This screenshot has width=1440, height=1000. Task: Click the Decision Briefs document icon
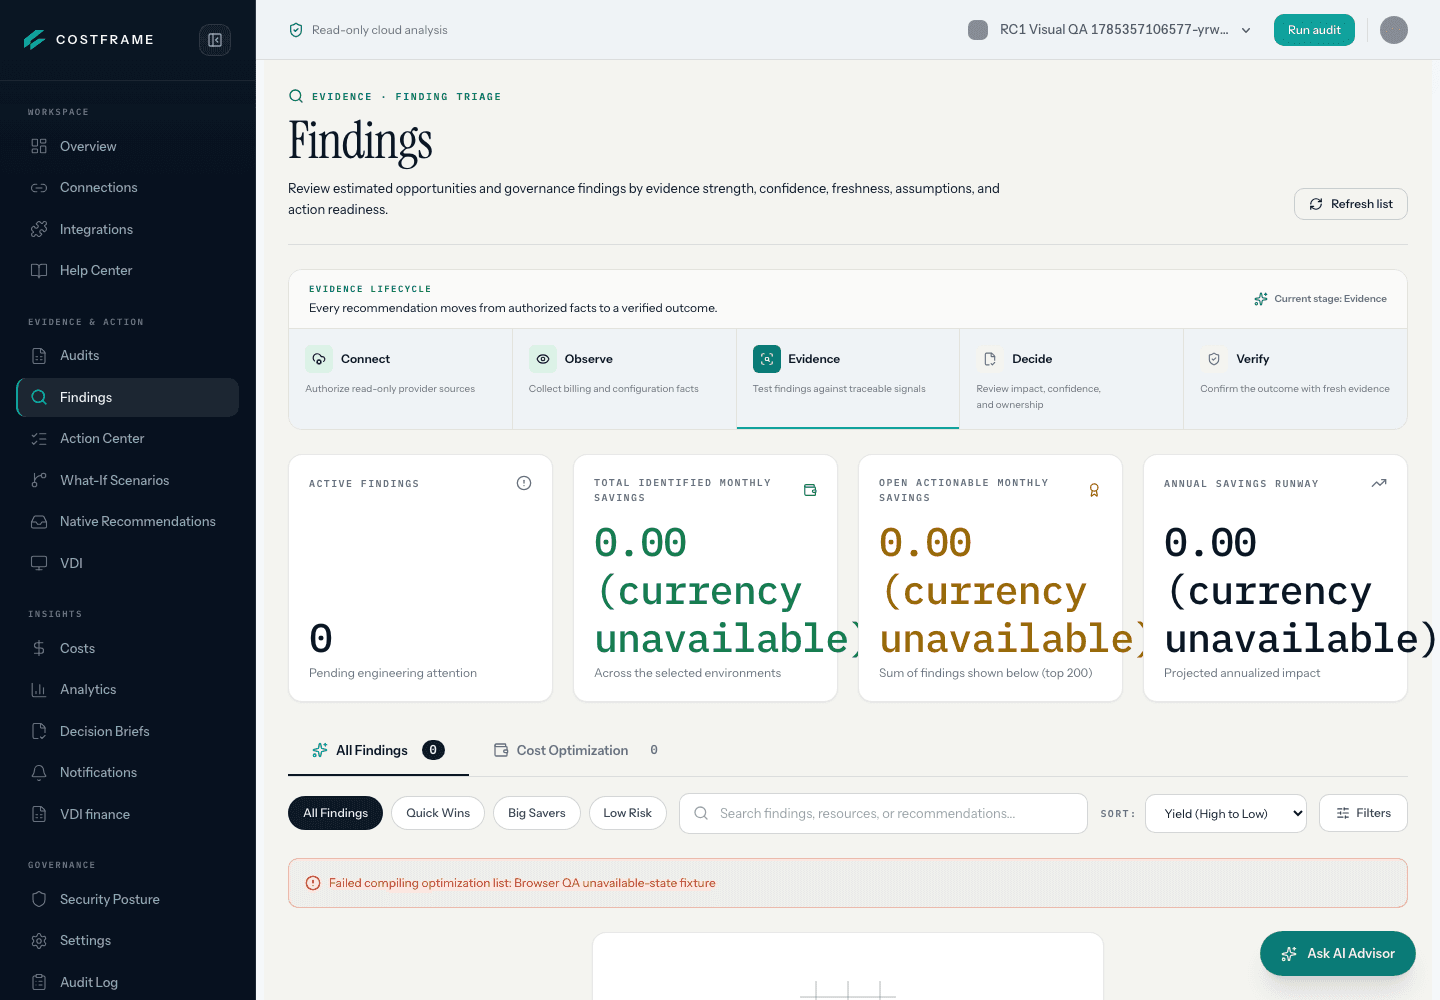(x=39, y=731)
